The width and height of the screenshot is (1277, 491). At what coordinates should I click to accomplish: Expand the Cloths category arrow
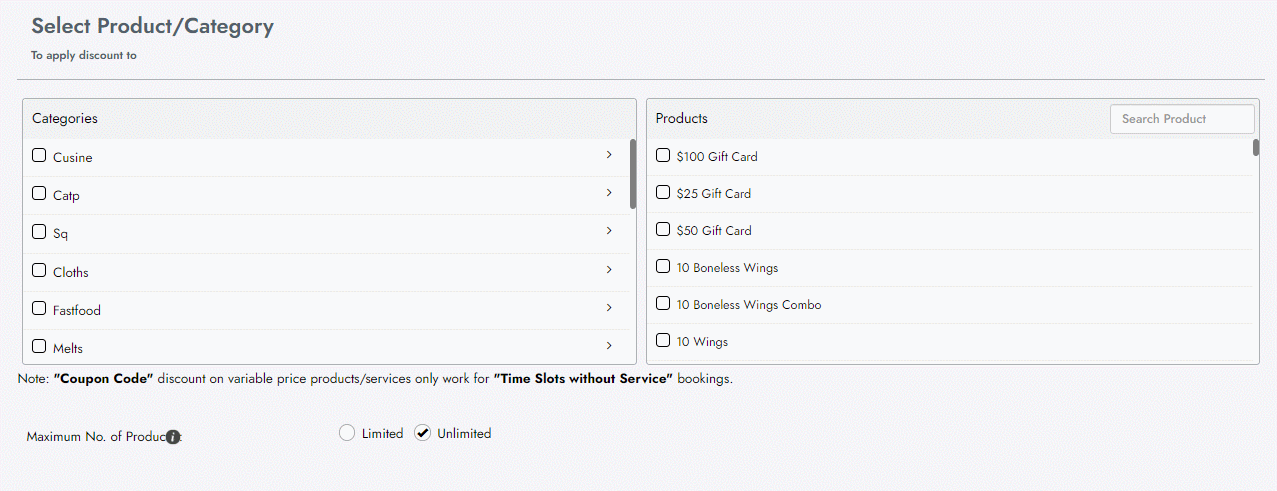pos(609,270)
